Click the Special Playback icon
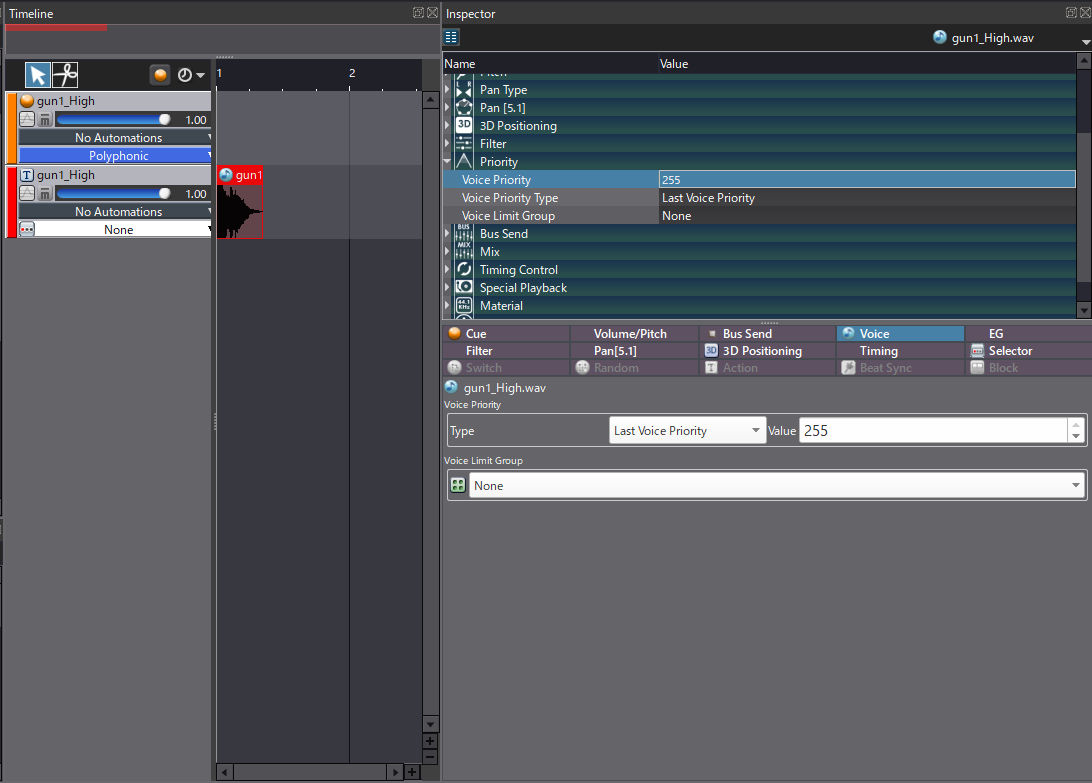1092x783 pixels. click(464, 288)
